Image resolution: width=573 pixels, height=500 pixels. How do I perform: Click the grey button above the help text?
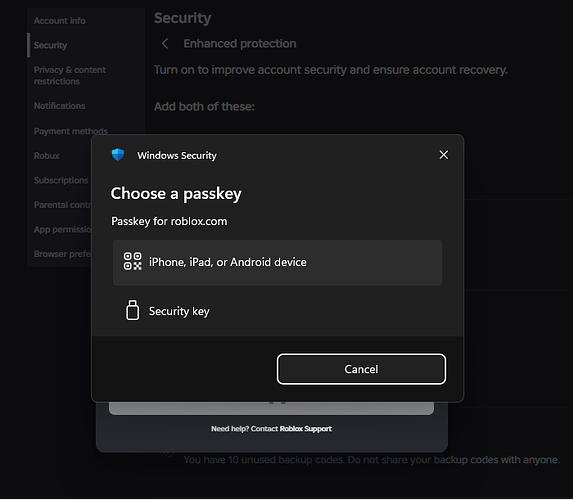coord(272,408)
